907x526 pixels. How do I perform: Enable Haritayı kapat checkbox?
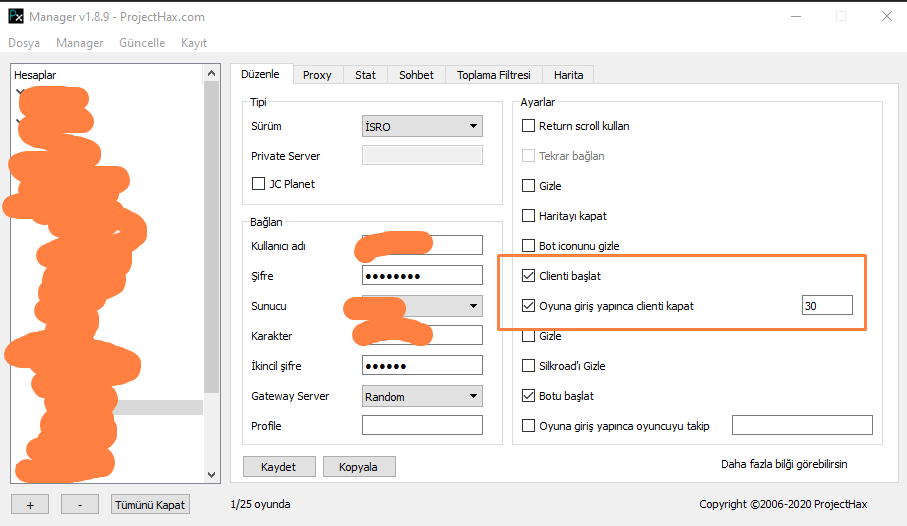(x=530, y=216)
